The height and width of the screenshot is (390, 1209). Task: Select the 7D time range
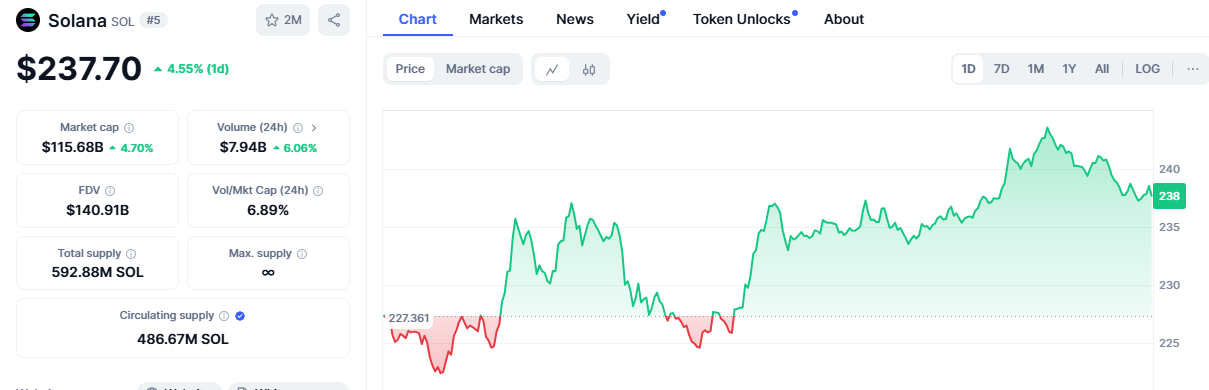[x=1001, y=69]
